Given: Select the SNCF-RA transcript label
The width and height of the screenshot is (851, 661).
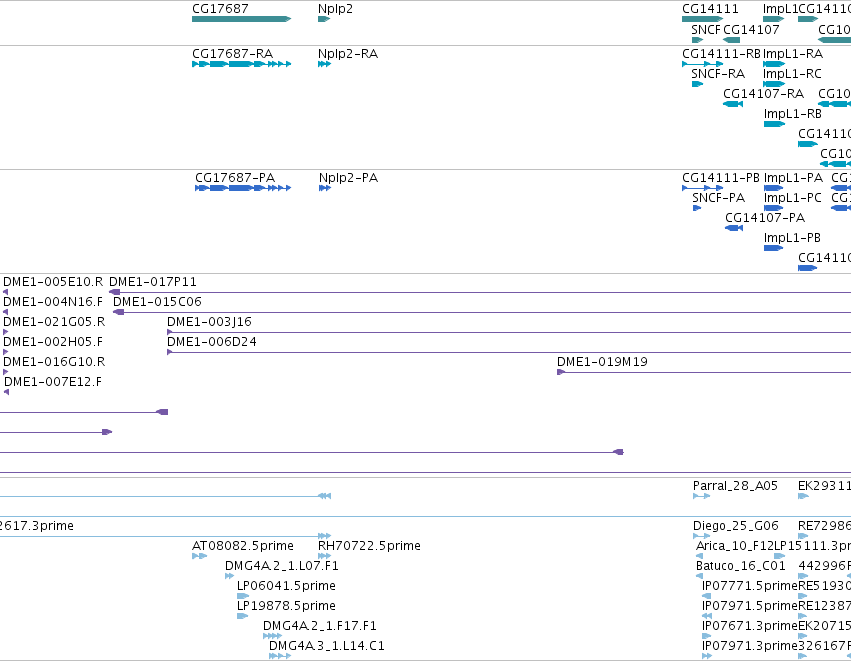Looking at the screenshot, I should [x=718, y=74].
